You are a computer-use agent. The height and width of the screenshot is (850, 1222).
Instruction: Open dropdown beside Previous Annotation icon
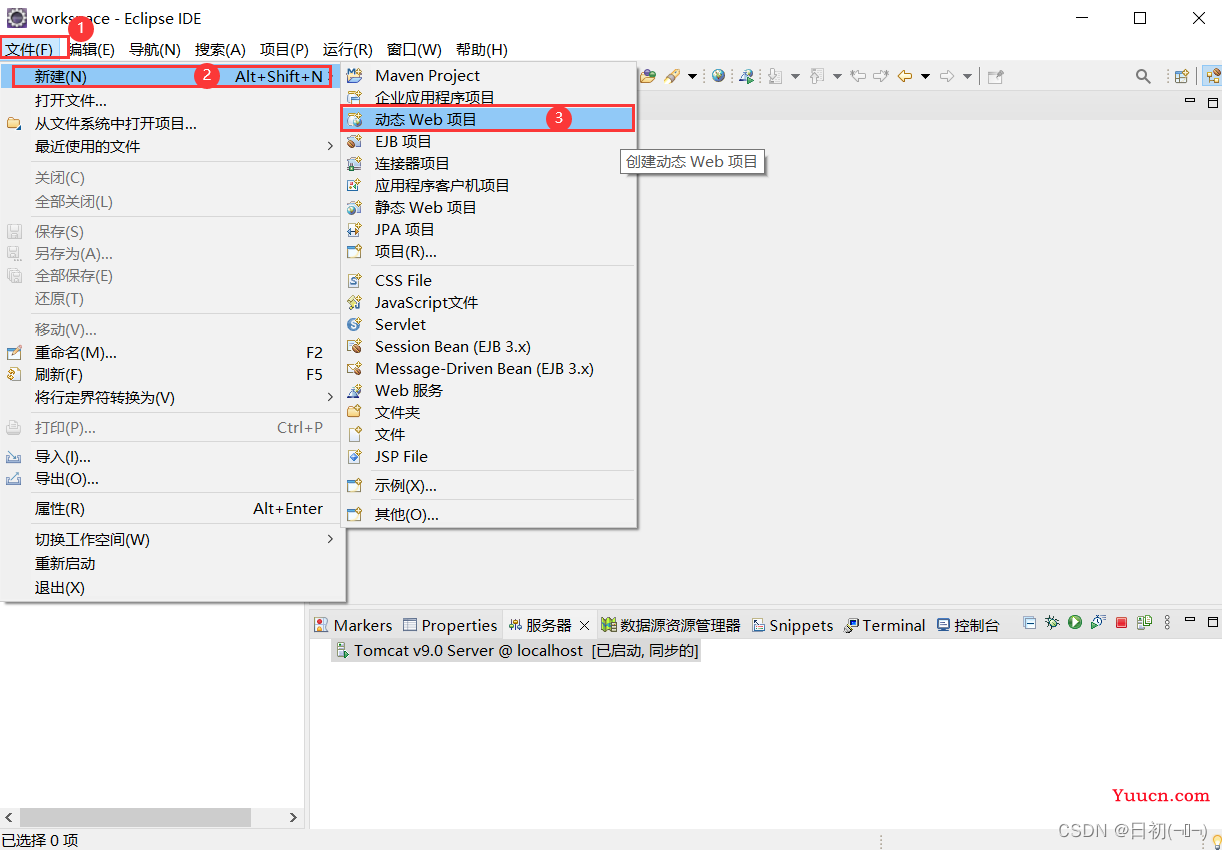(837, 76)
